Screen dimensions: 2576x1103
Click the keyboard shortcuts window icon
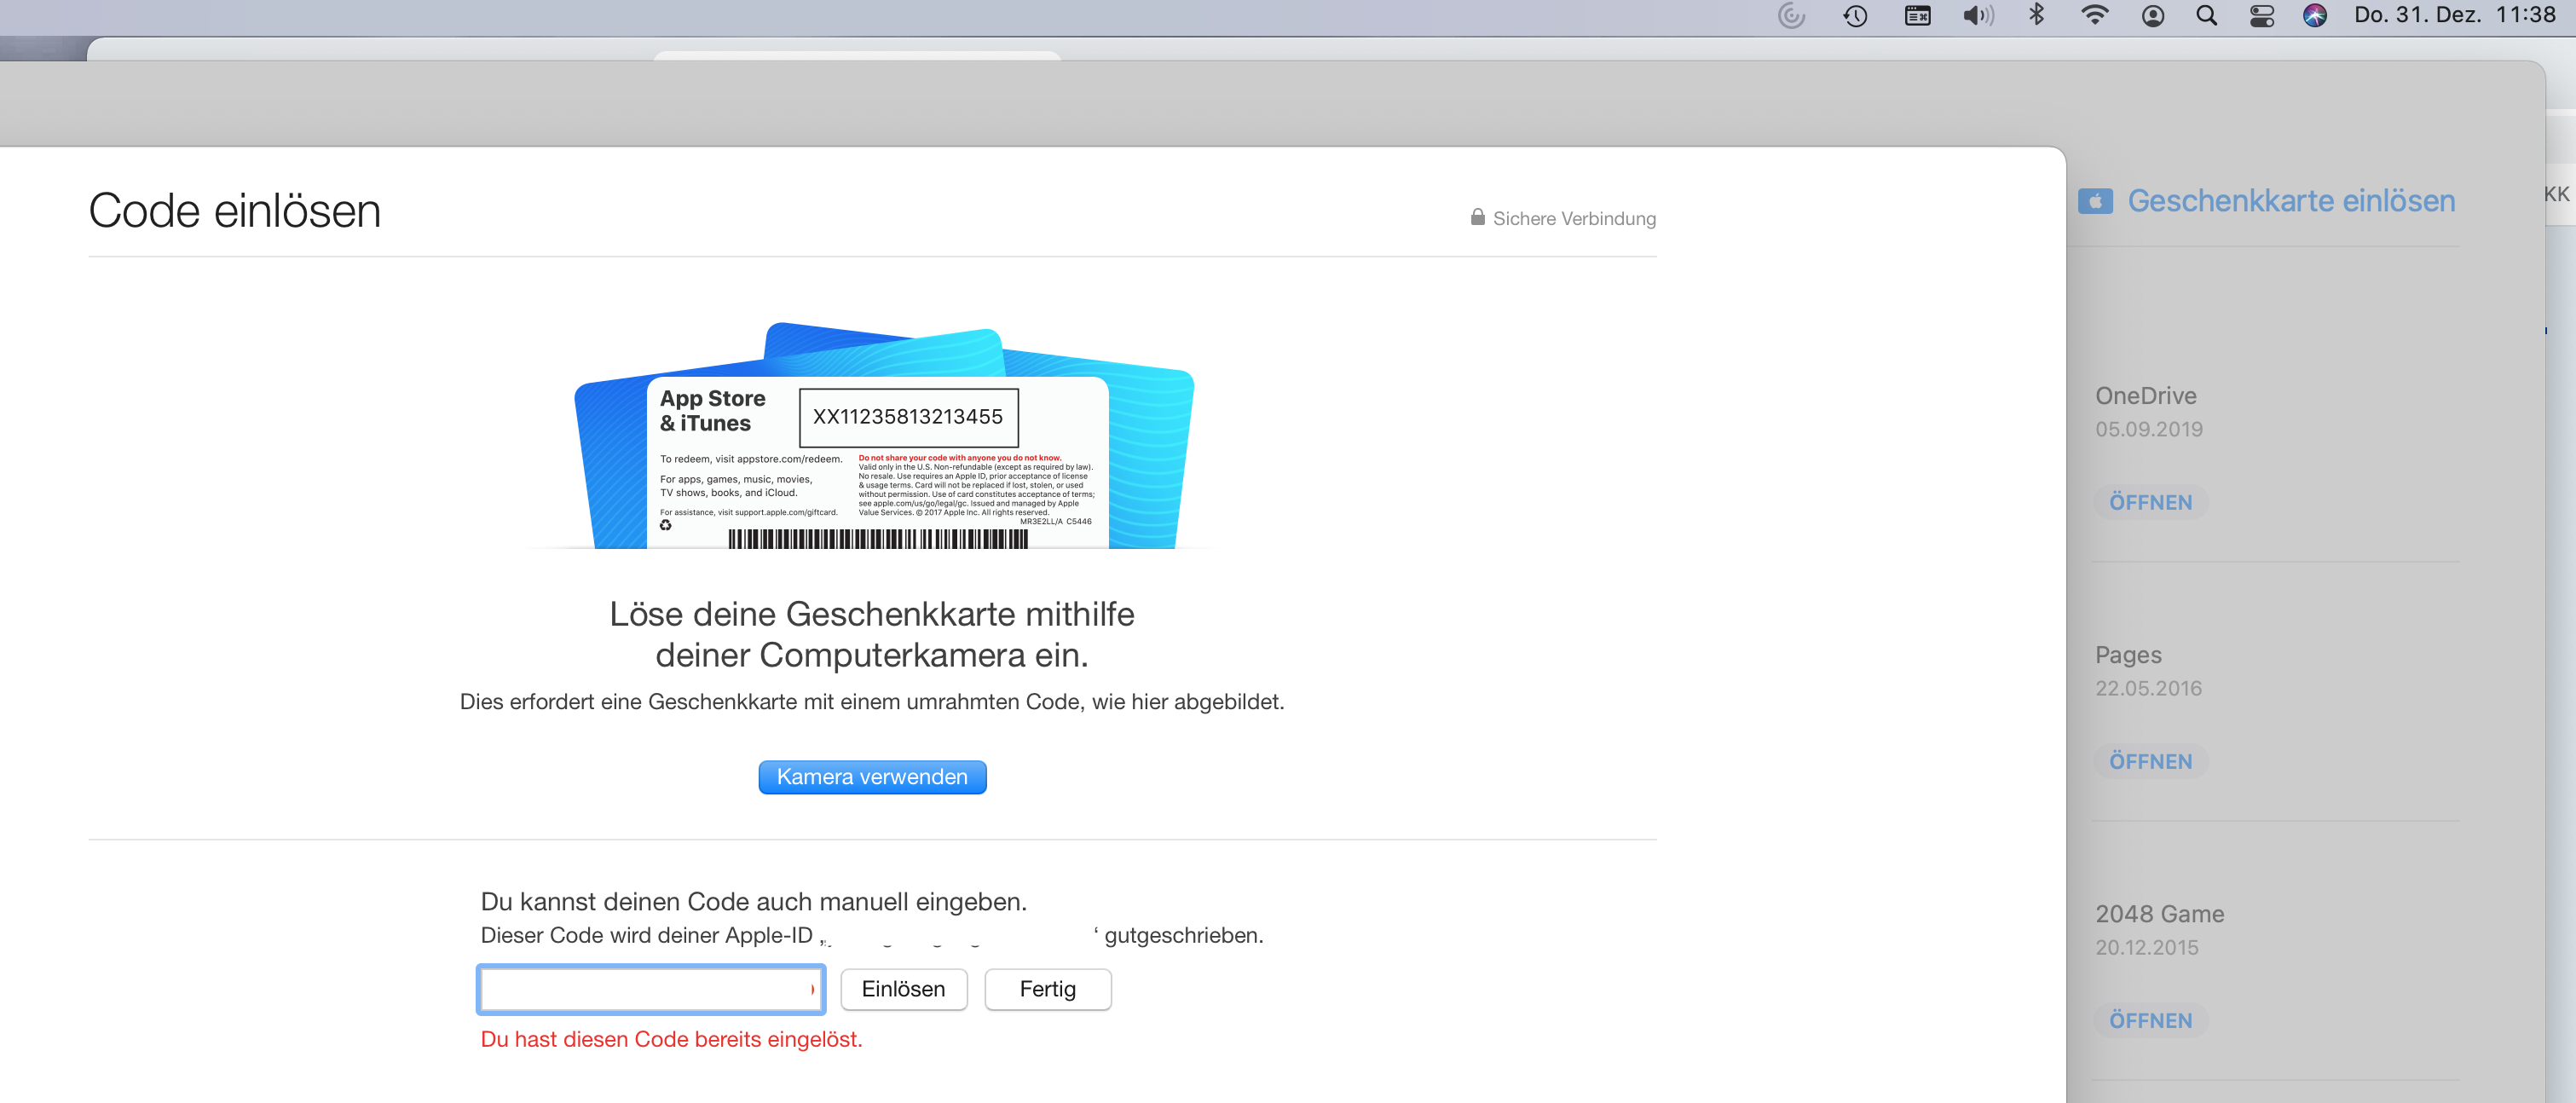tap(1917, 16)
